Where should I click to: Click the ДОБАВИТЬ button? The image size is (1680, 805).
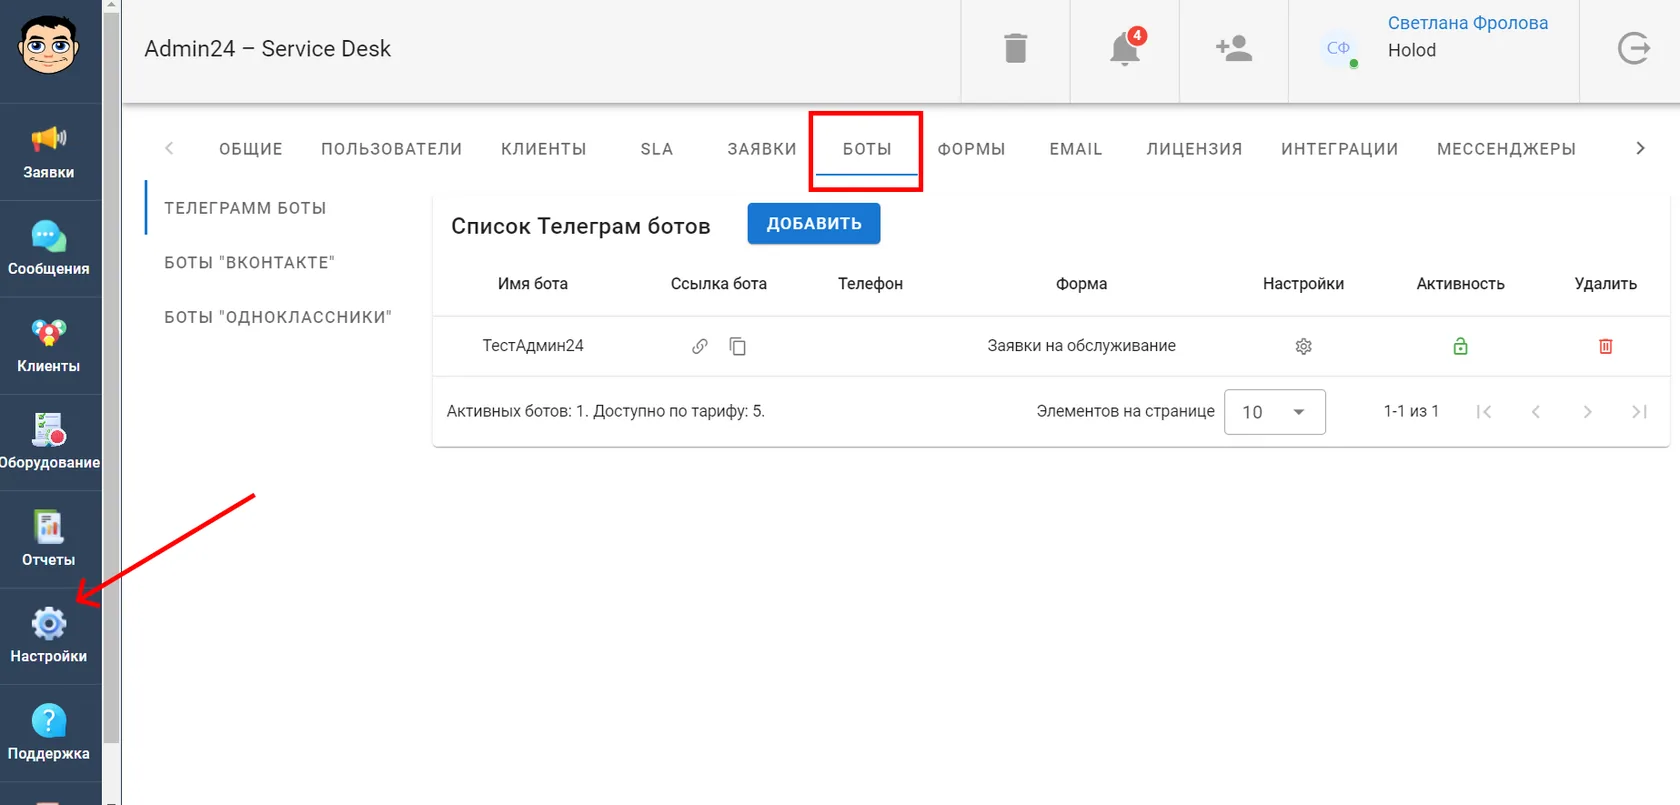coord(814,224)
